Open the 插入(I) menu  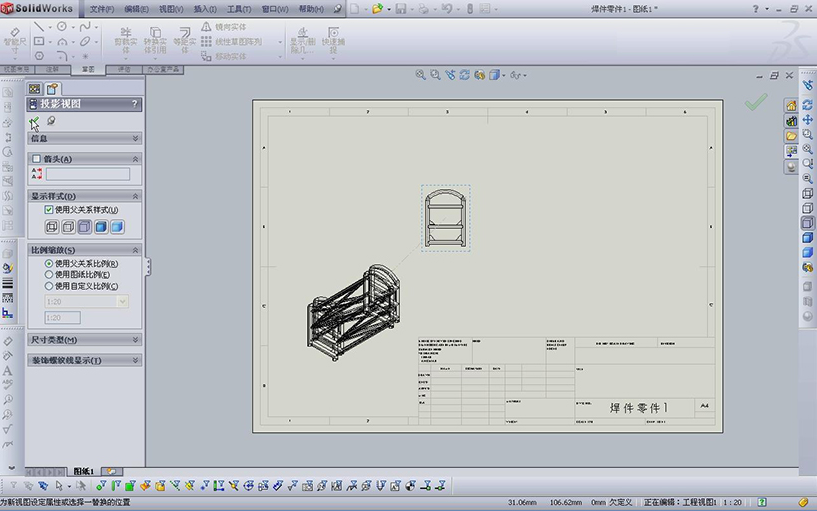(x=205, y=9)
